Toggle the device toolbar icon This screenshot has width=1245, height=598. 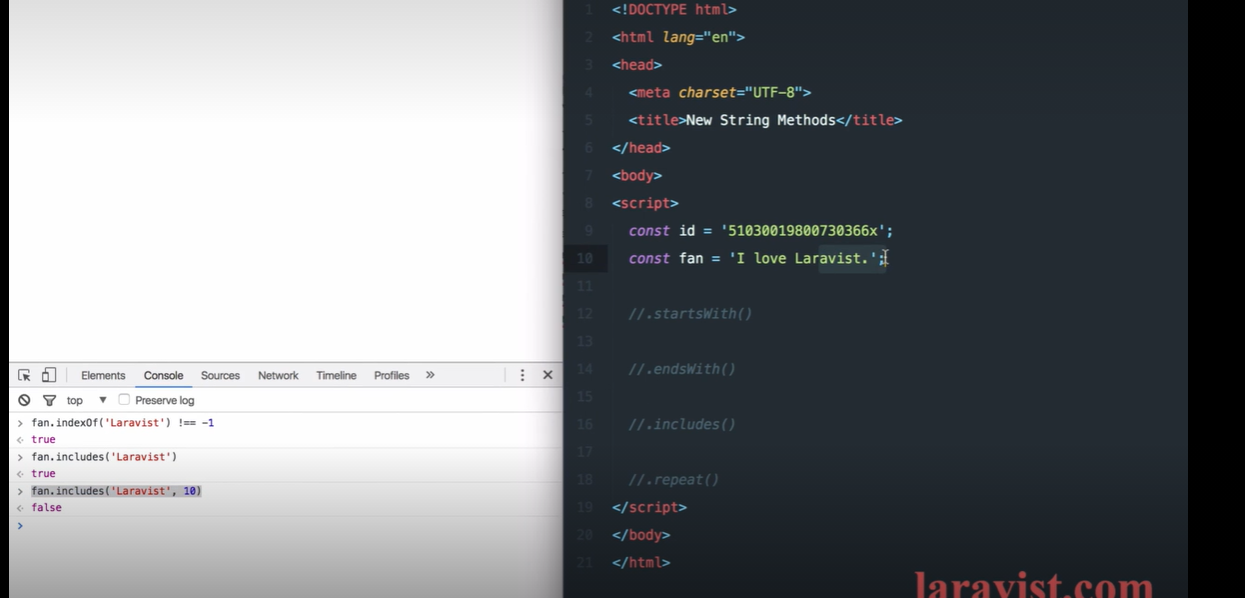[x=49, y=375]
